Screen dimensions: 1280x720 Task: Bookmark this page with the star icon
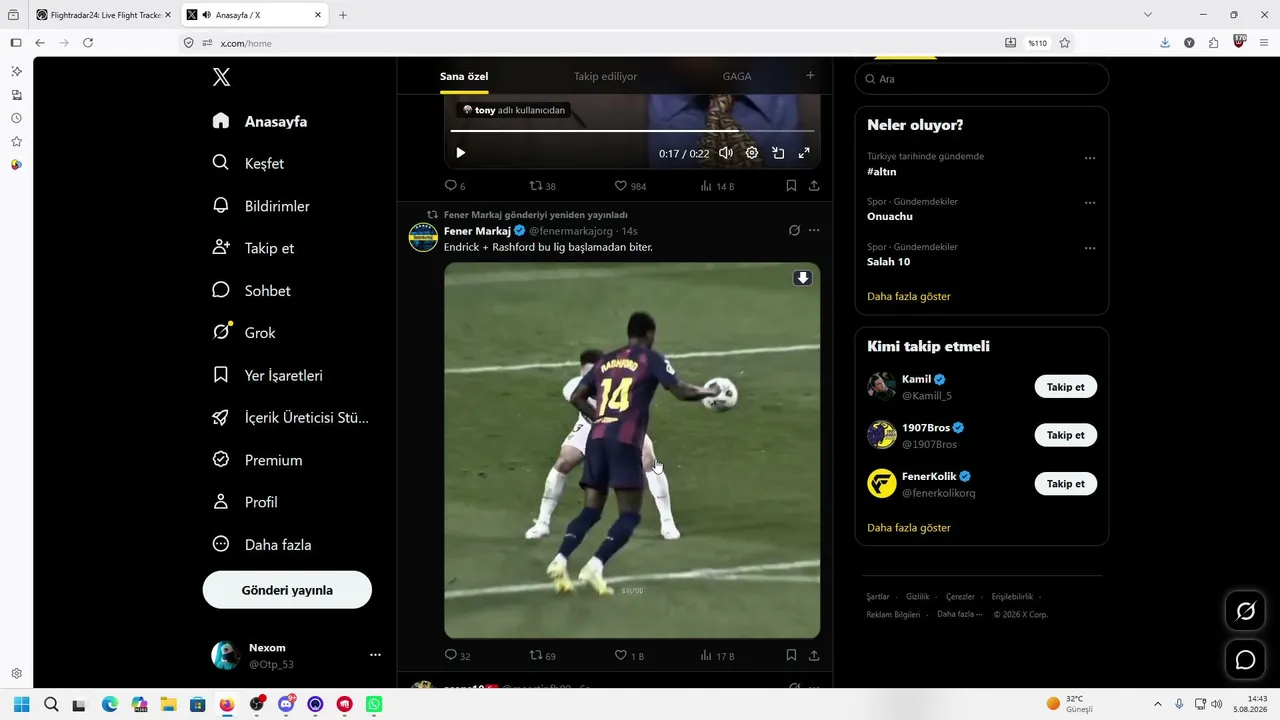(1065, 43)
